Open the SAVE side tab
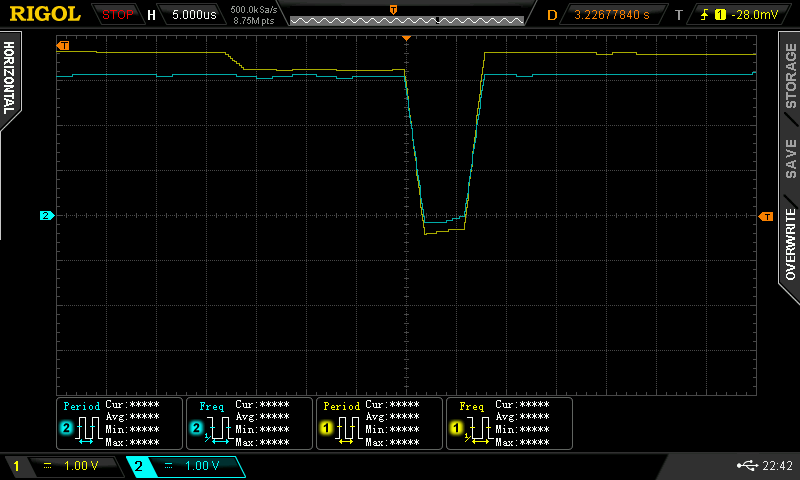This screenshot has width=800, height=480. (790, 159)
